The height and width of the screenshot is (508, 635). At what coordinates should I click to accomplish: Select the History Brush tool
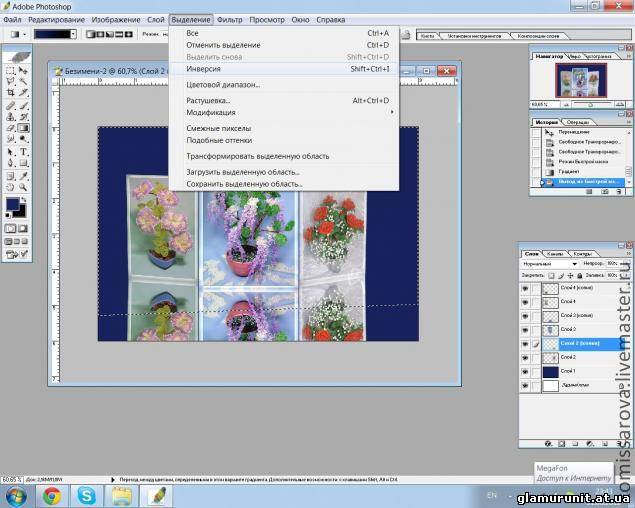pyautogui.click(x=23, y=117)
